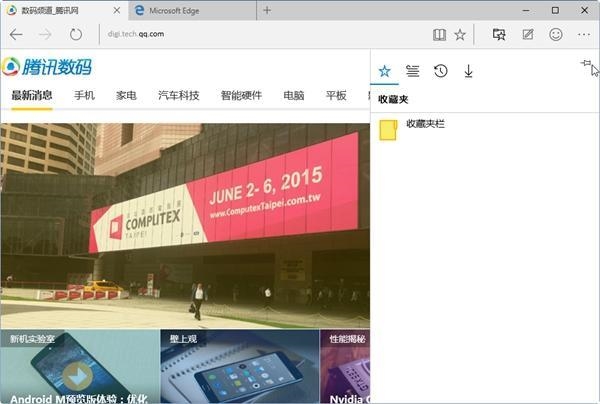Open the 手机 category
Screen dimensions: 600x404
coord(84,95)
